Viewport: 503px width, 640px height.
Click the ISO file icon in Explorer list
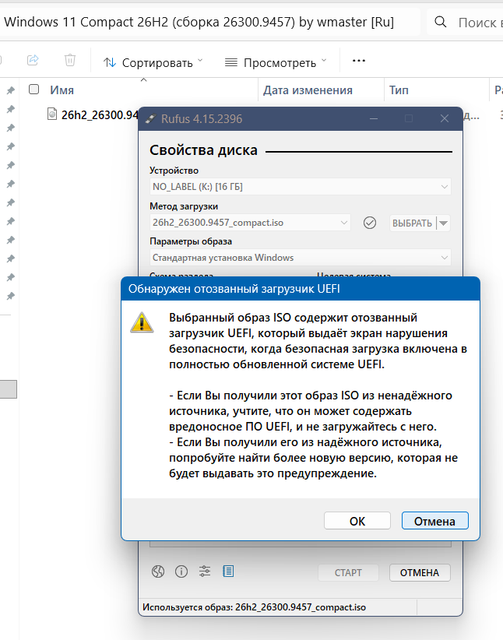52,114
